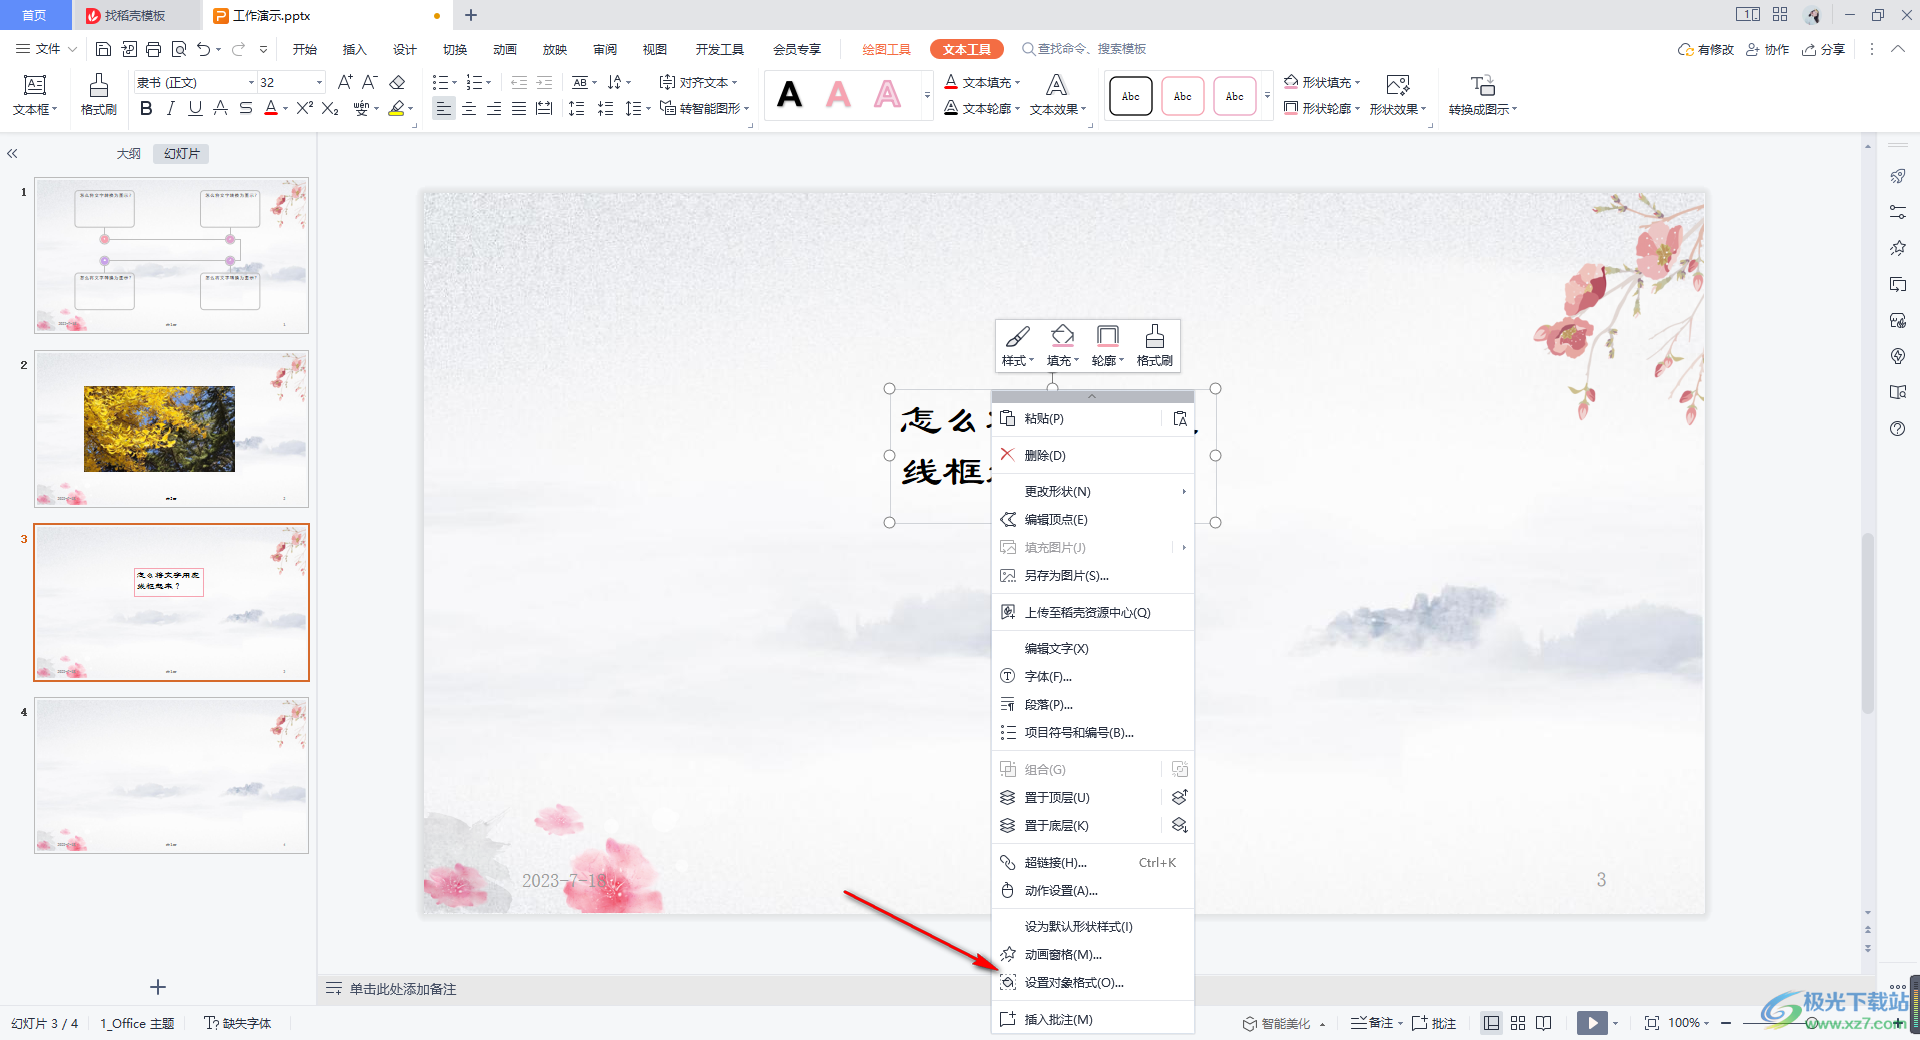The height and width of the screenshot is (1040, 1920).
Task: Open the font name dropdown (隶书)
Action: coord(251,82)
